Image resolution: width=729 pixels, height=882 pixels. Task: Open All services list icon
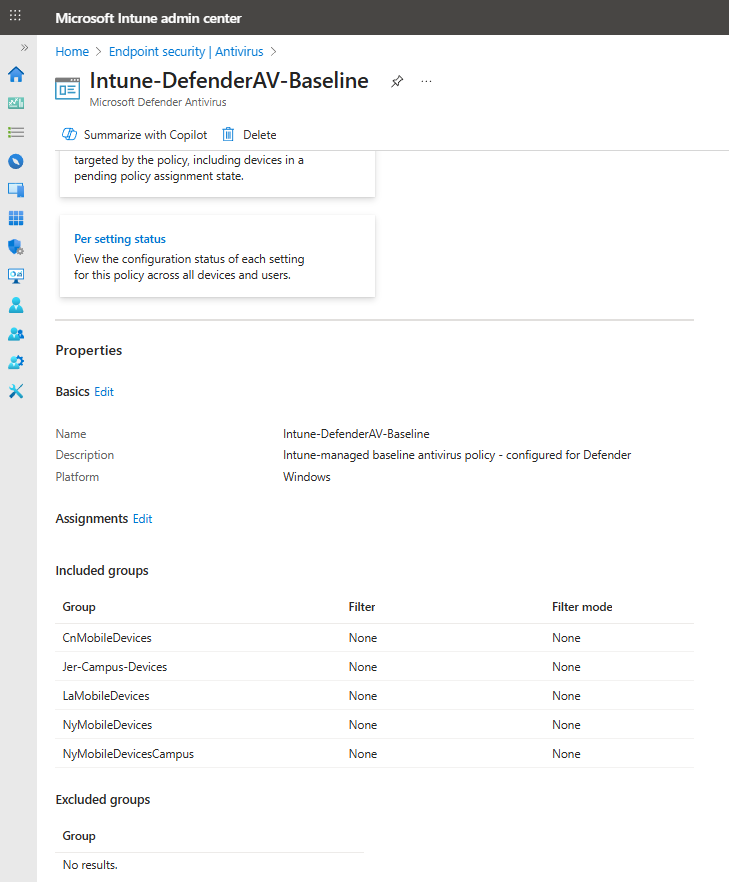coord(16,132)
